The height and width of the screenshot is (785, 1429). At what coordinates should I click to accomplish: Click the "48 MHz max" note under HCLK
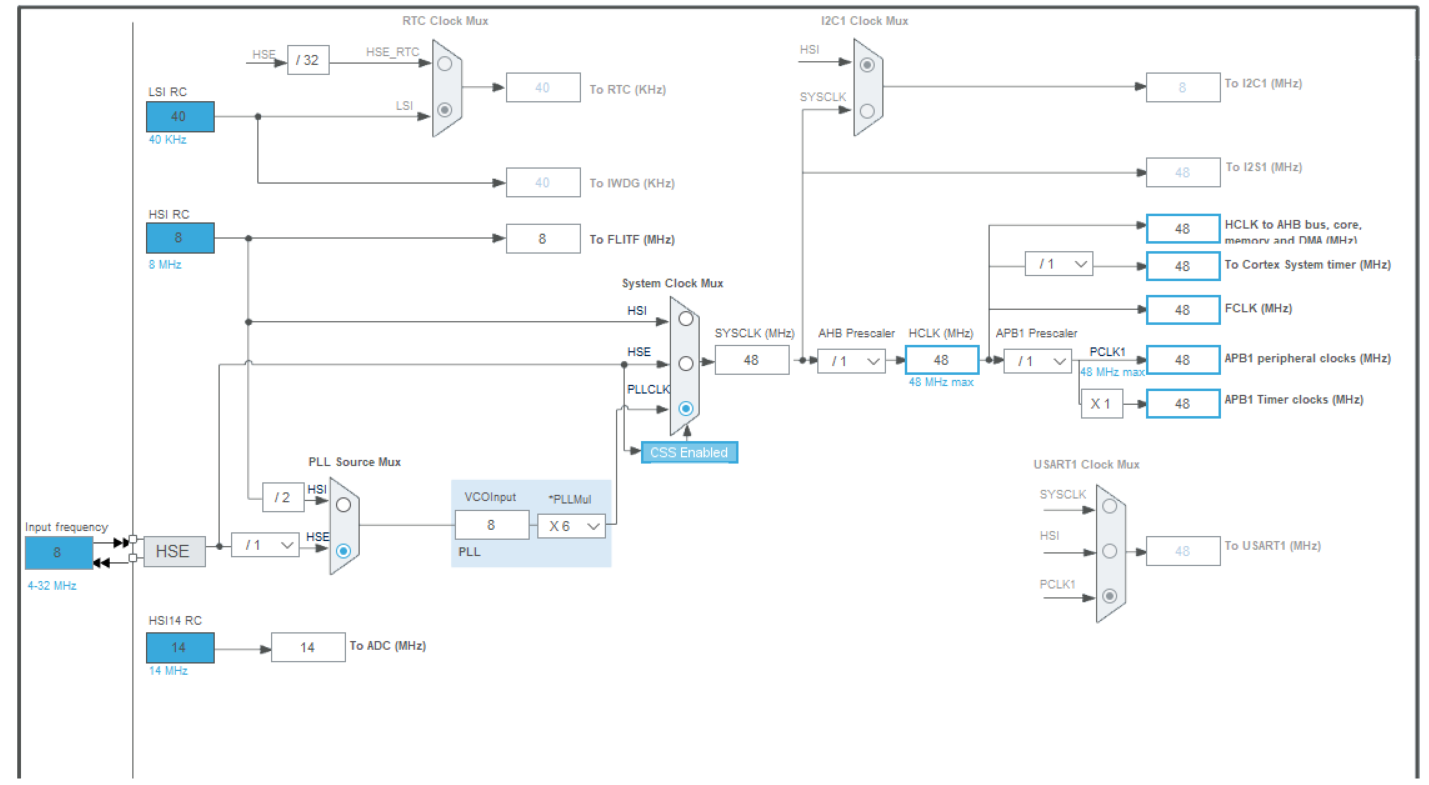(x=941, y=382)
